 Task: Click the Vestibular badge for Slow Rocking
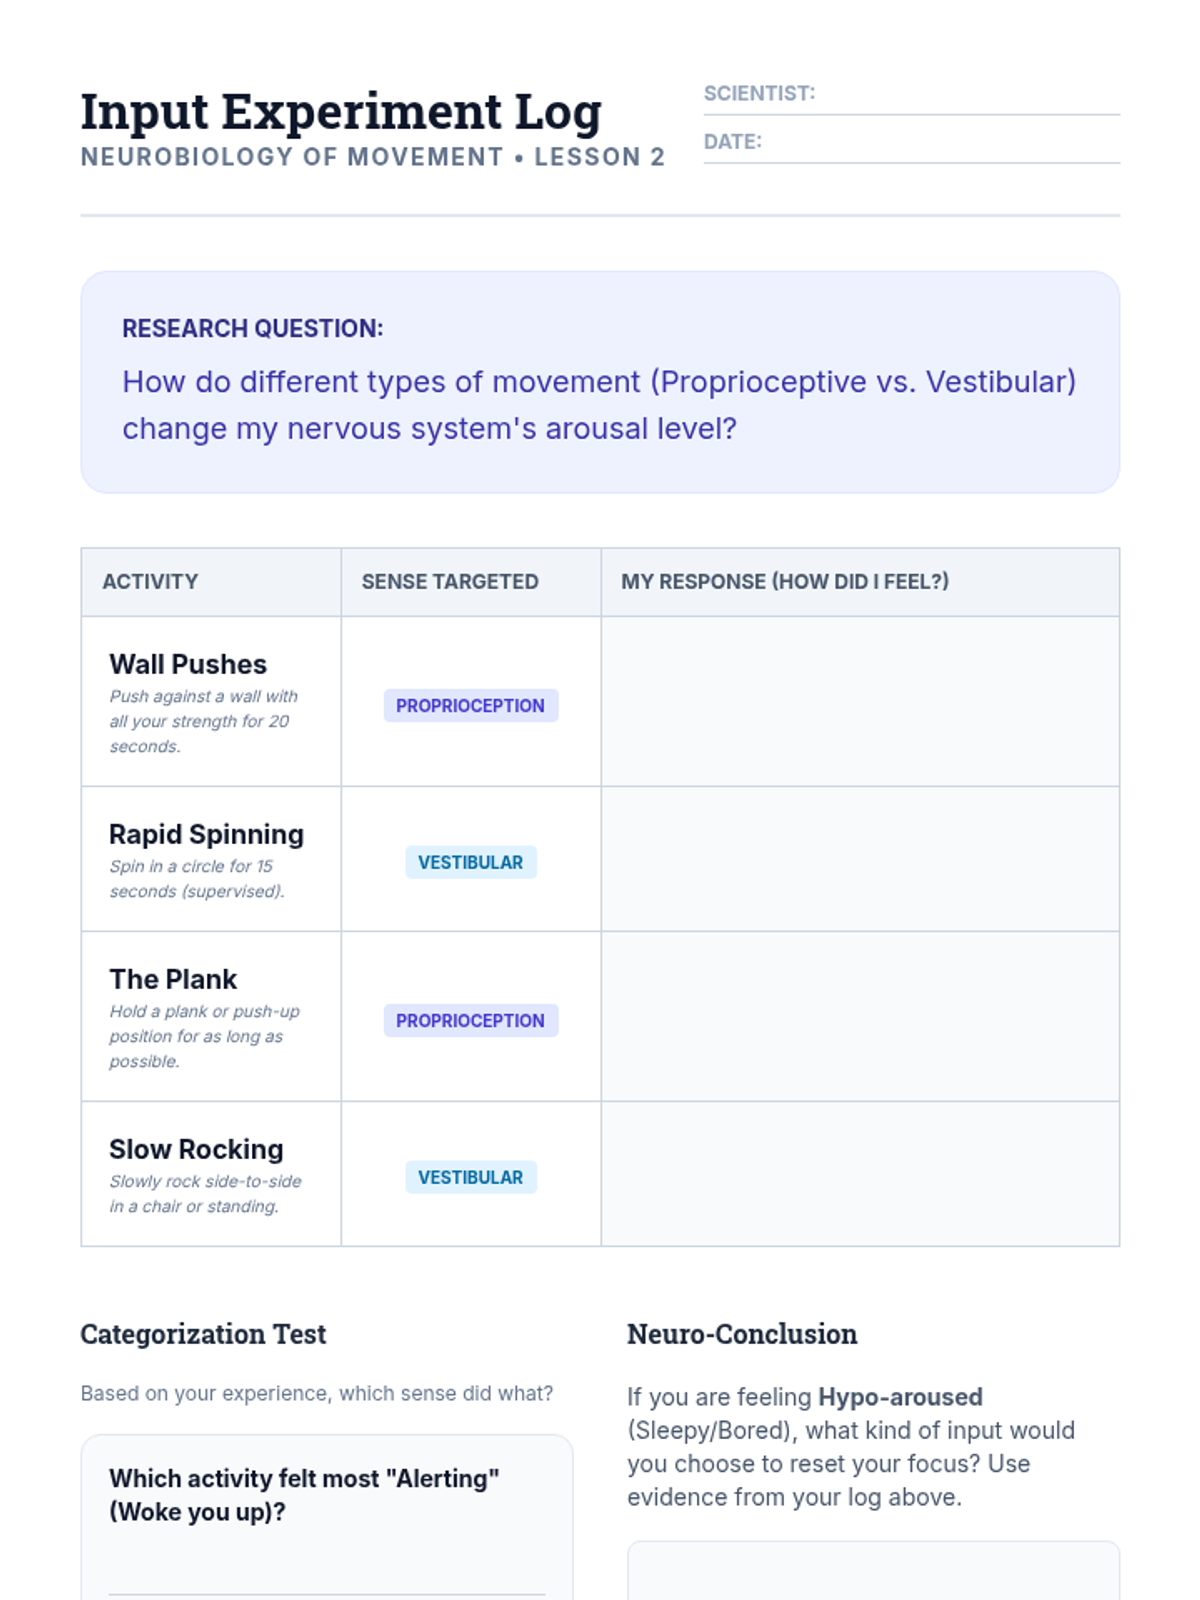pyautogui.click(x=470, y=1177)
